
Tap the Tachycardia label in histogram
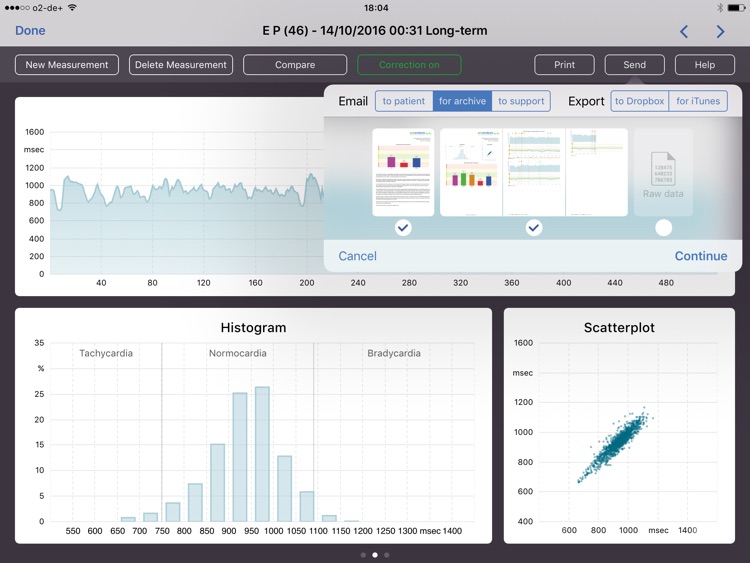click(106, 353)
